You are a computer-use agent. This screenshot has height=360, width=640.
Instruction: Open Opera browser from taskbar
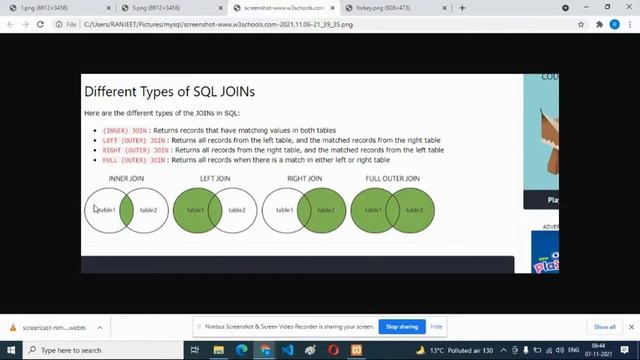pos(333,350)
